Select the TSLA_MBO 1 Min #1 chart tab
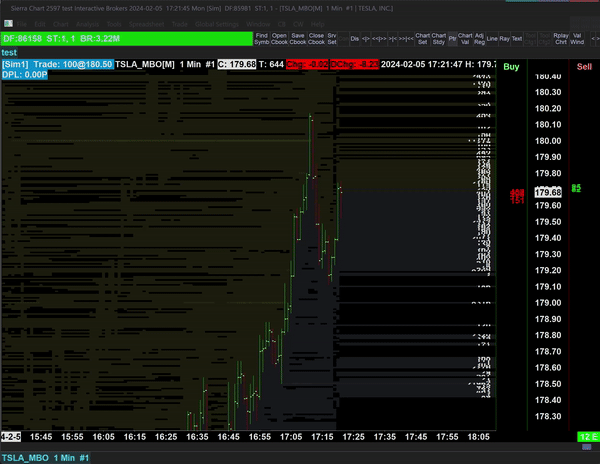The image size is (600, 464). pos(45,458)
